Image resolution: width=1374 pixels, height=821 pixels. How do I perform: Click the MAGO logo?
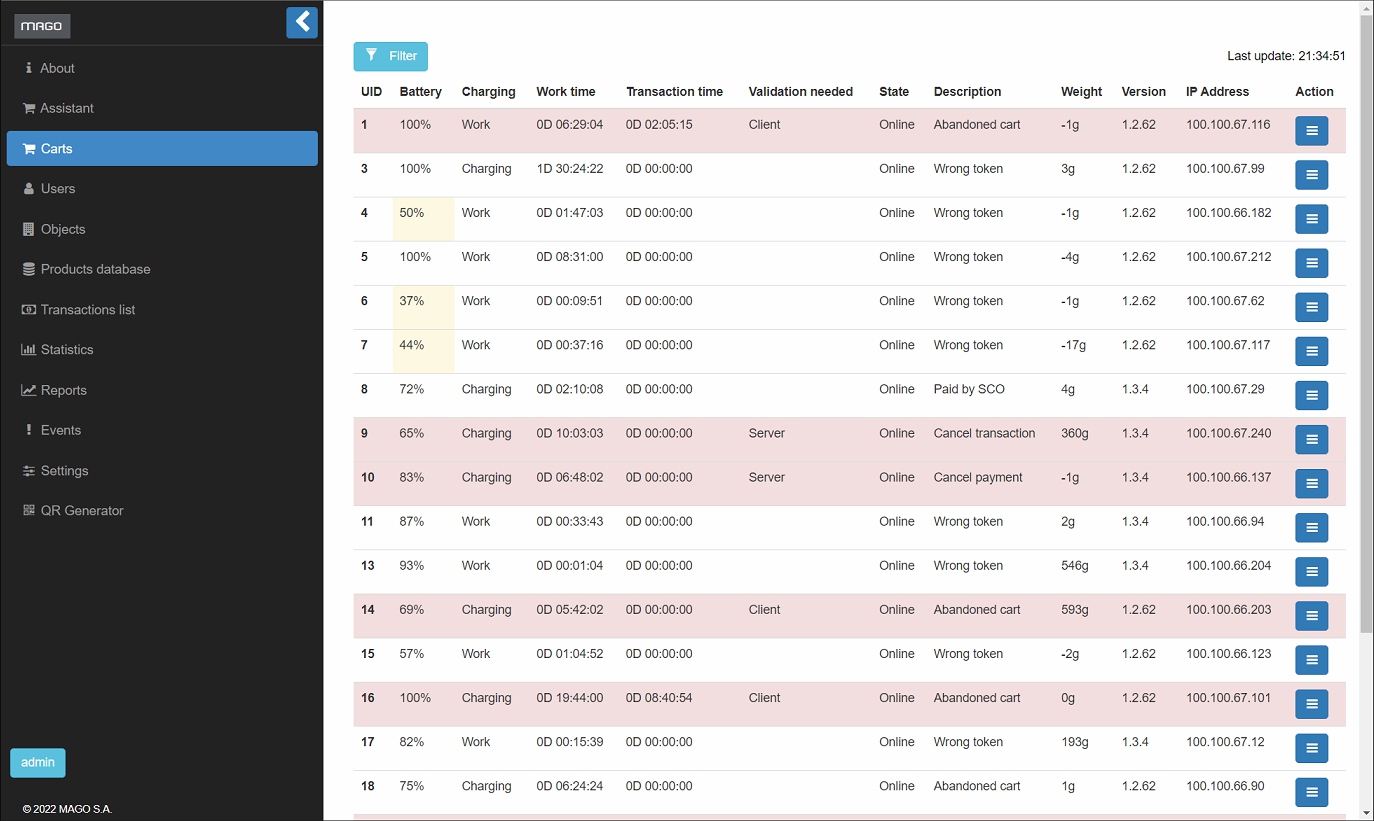[42, 27]
